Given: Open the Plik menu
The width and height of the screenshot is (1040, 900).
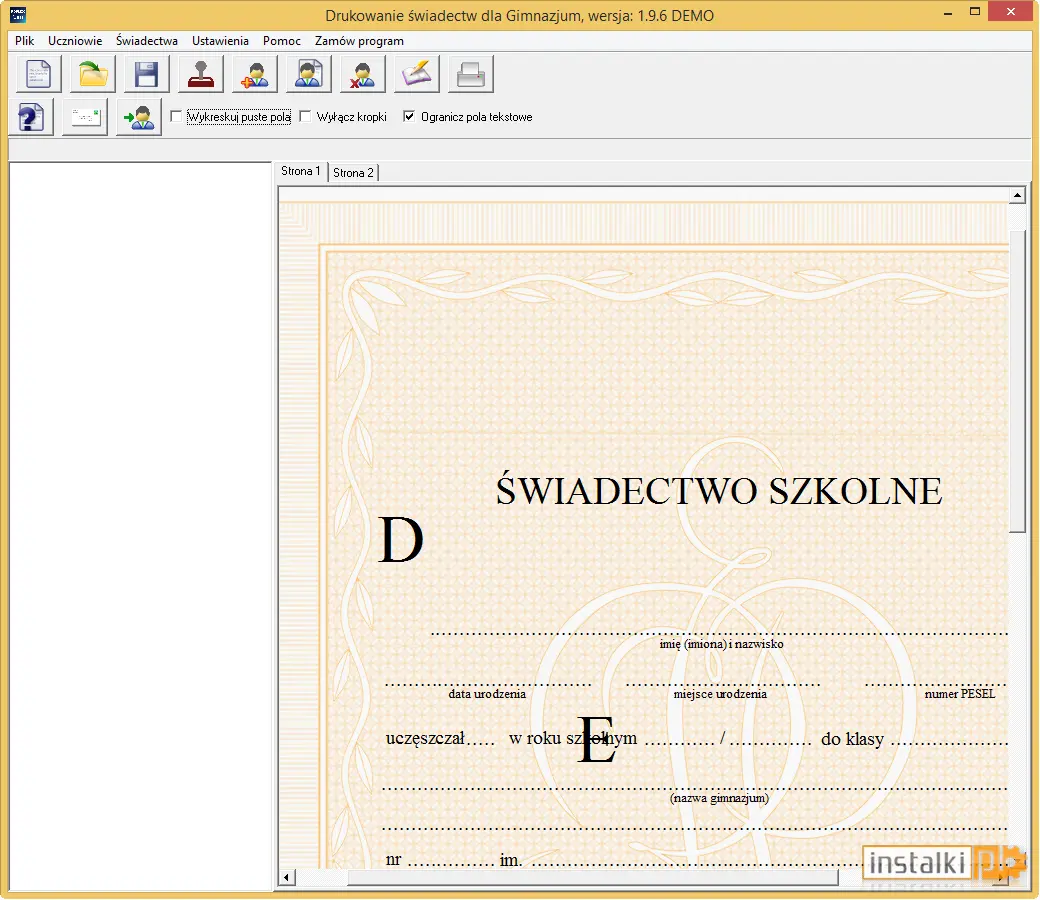Looking at the screenshot, I should pos(25,40).
